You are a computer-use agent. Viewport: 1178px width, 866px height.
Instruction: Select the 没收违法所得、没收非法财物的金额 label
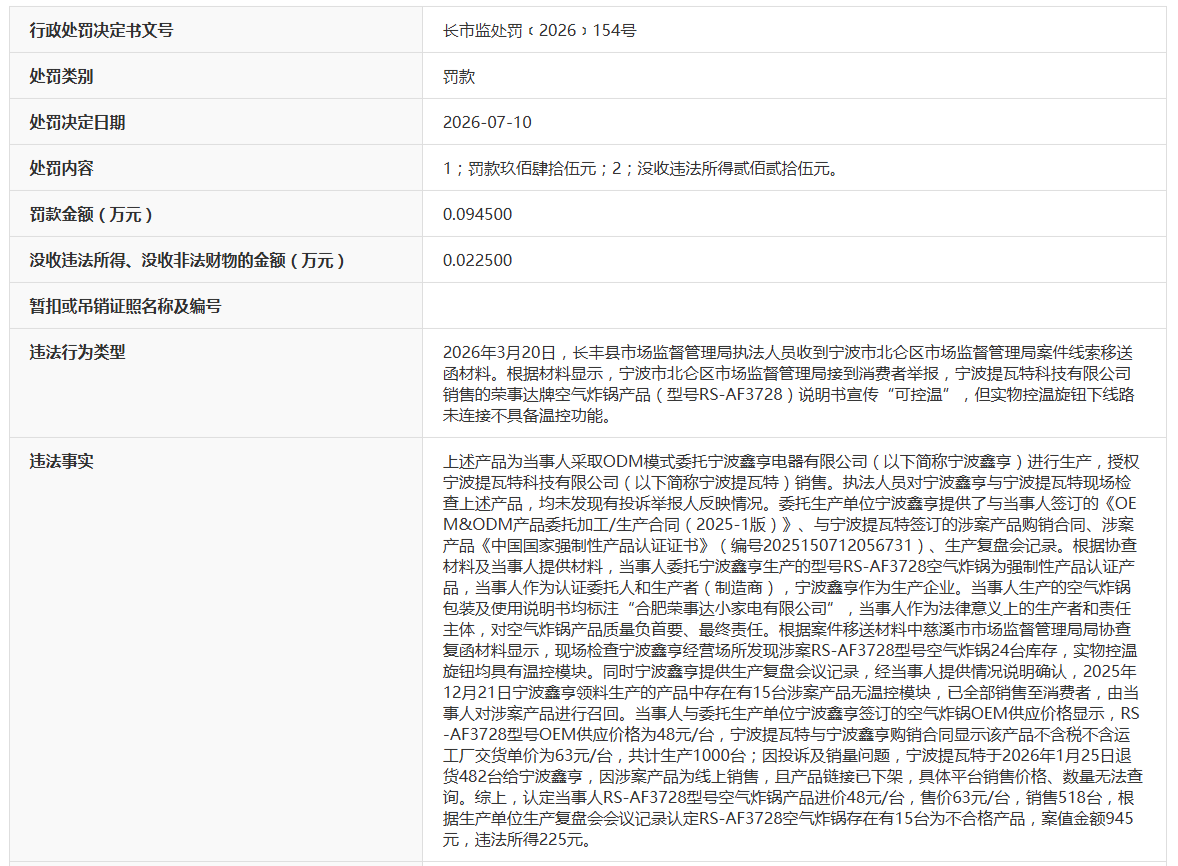click(187, 261)
